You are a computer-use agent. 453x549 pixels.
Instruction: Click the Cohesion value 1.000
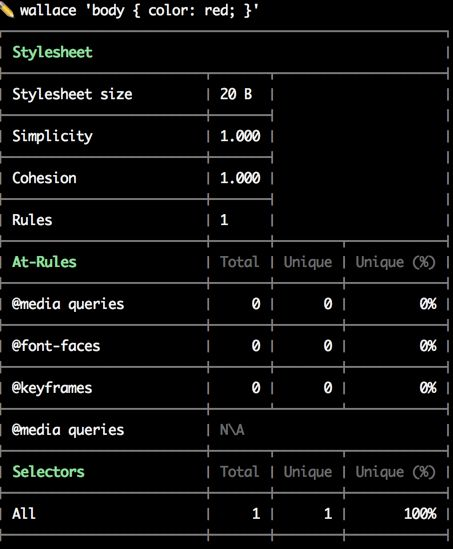pos(240,178)
